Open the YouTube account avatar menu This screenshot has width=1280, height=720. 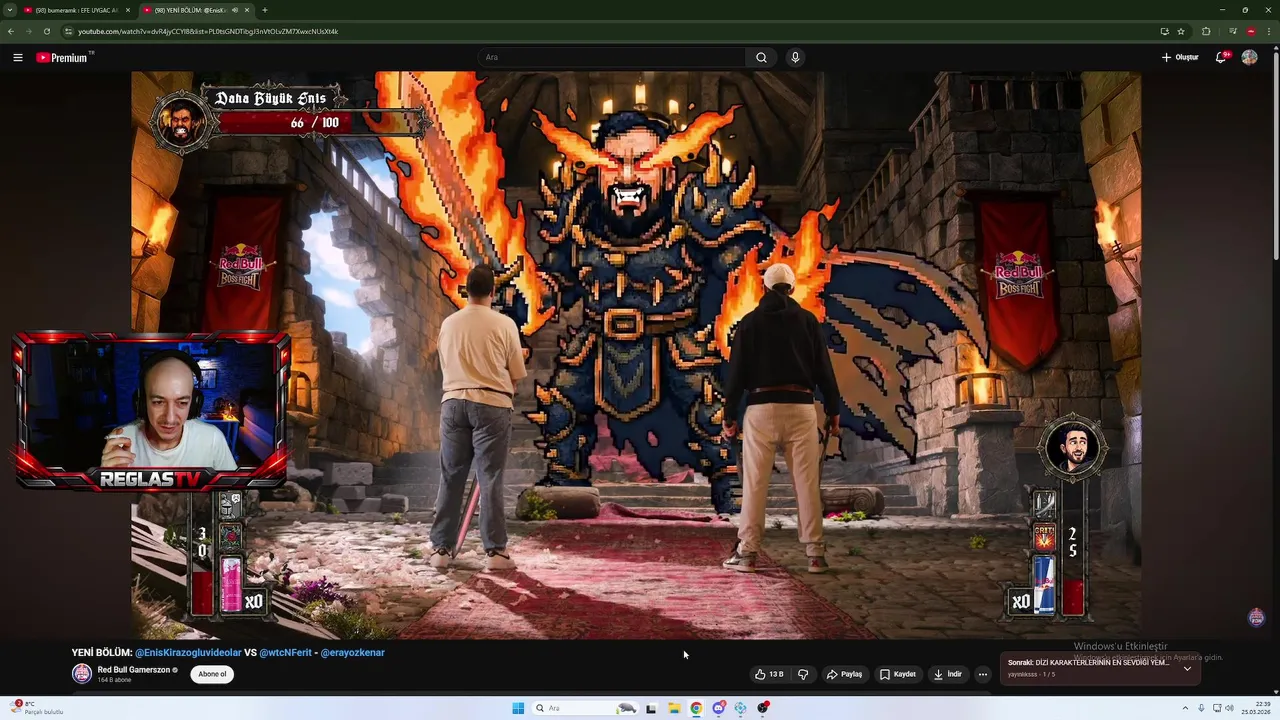(x=1249, y=57)
